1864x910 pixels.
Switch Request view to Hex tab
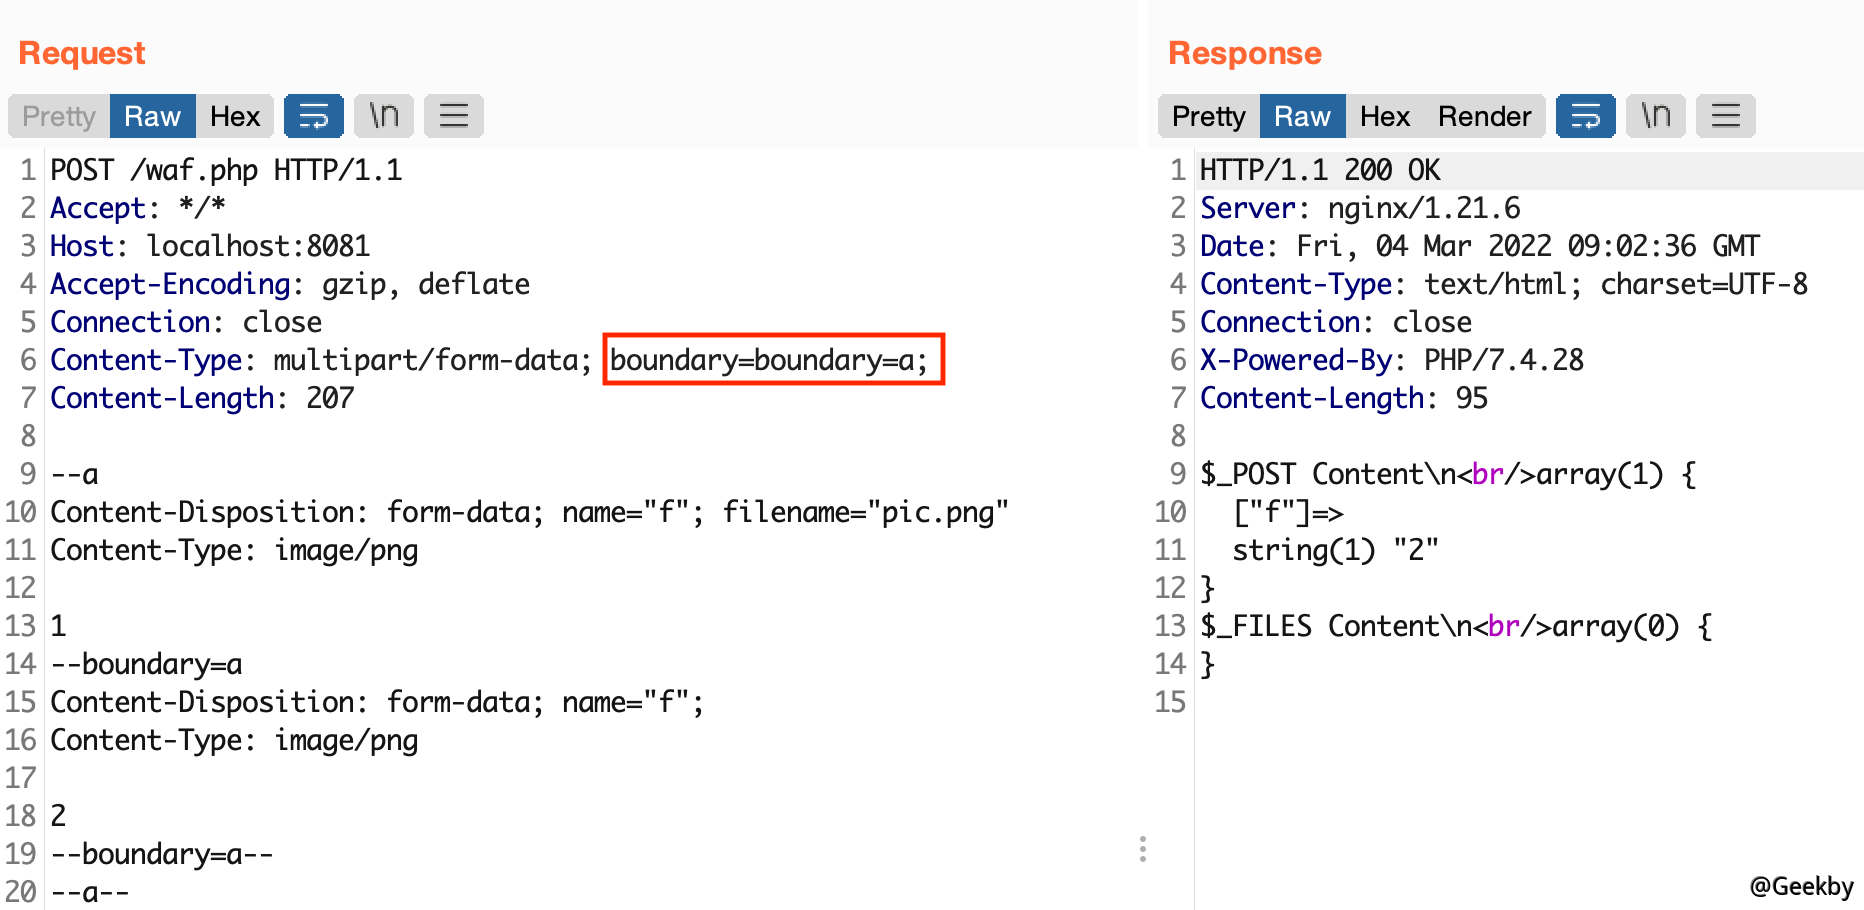(235, 116)
